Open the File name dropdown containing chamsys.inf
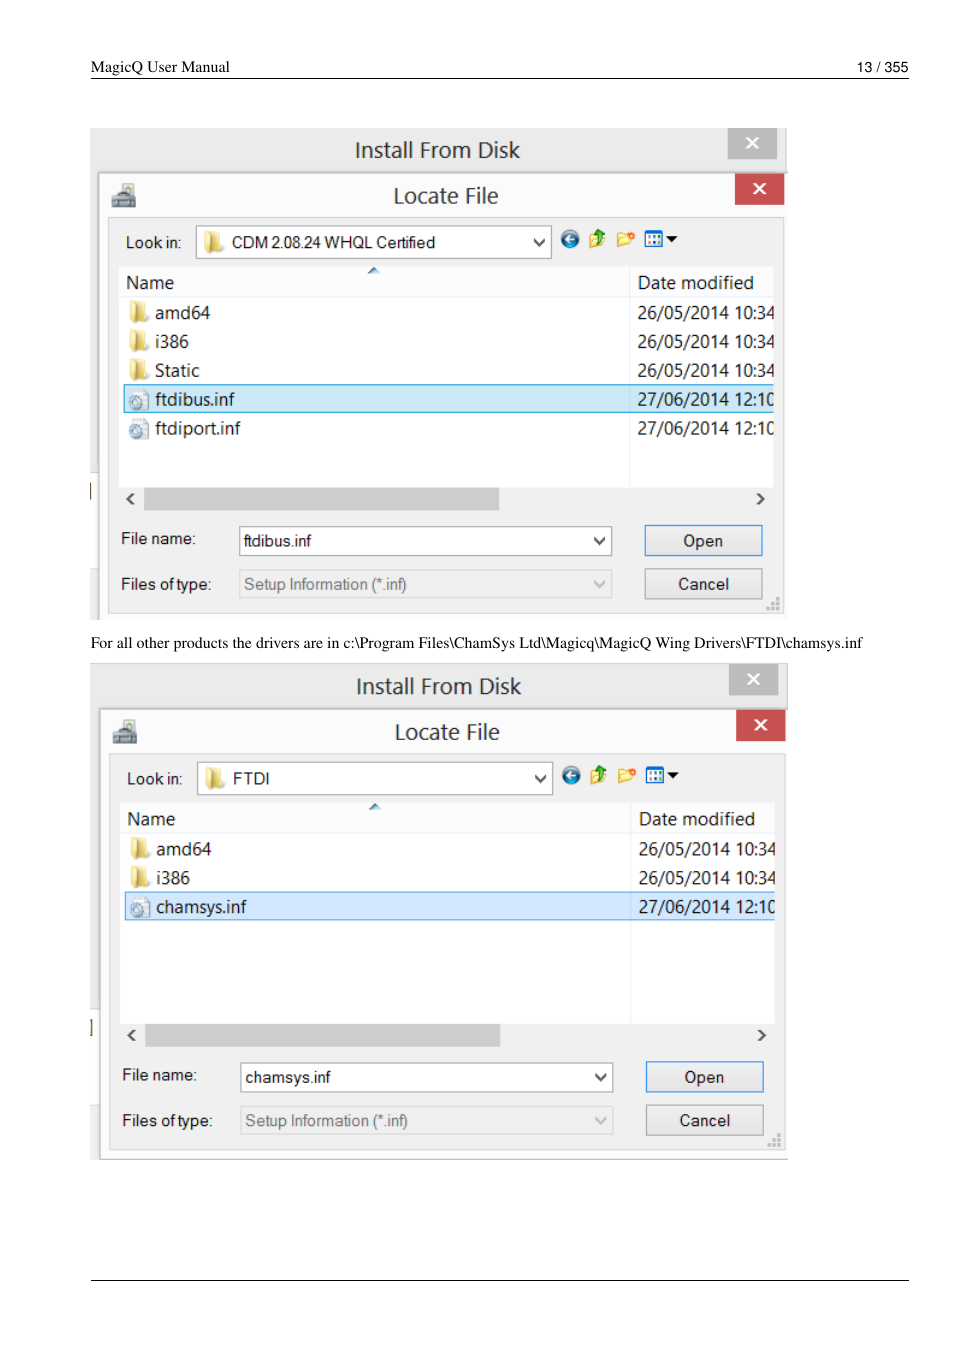The width and height of the screenshot is (954, 1350). coord(600,1077)
